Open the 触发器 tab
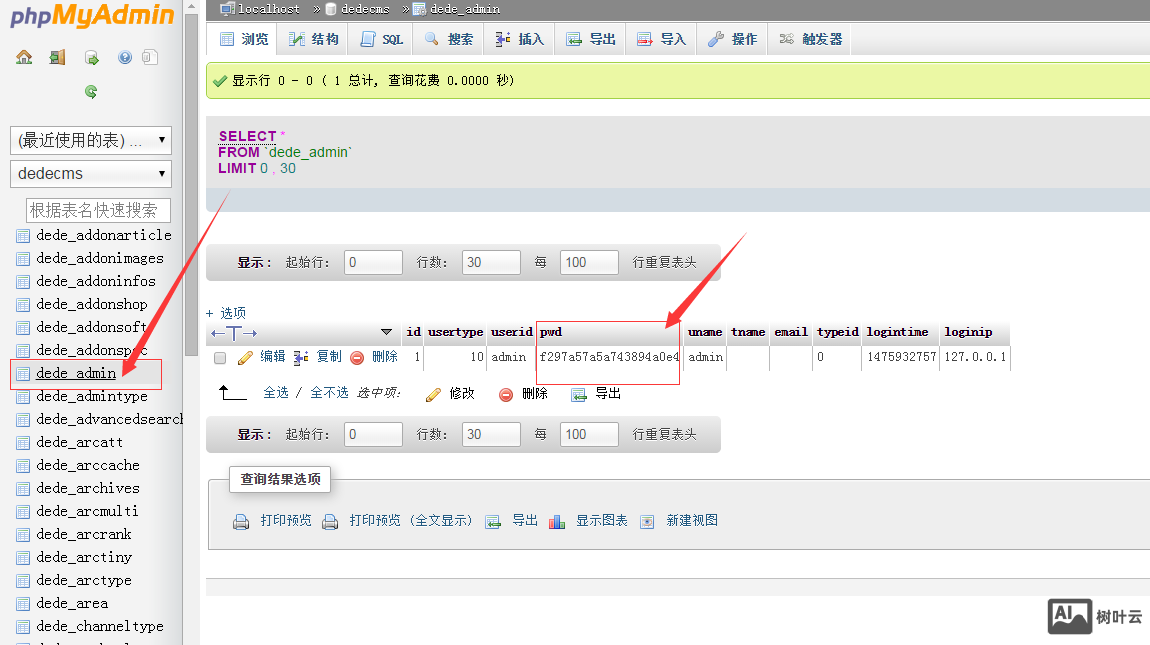This screenshot has height=645, width=1150. pyautogui.click(x=810, y=39)
